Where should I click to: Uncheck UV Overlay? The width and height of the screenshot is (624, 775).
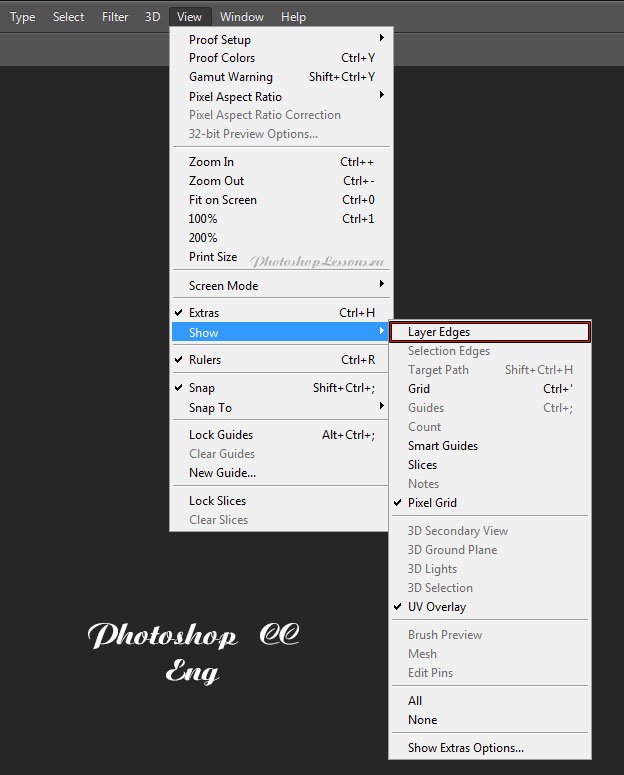coord(490,607)
